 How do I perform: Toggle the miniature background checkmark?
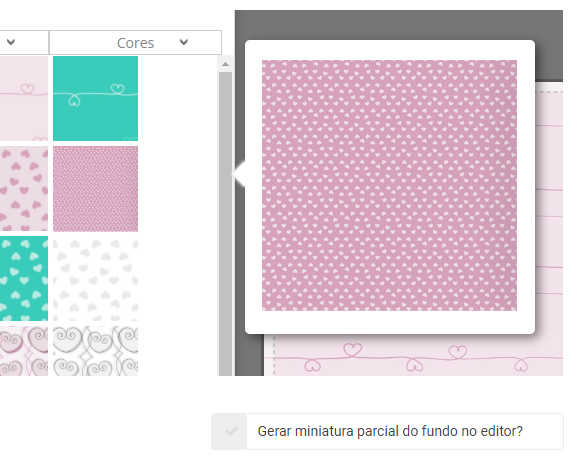[x=229, y=431]
